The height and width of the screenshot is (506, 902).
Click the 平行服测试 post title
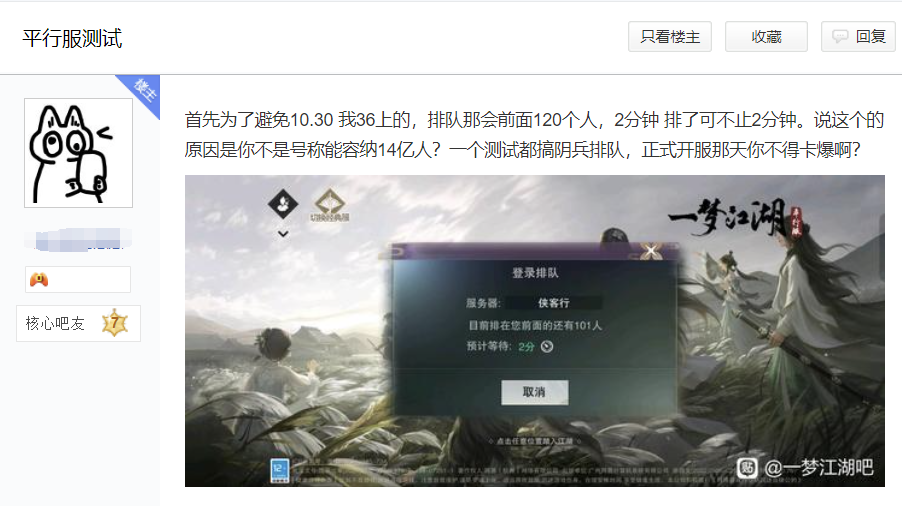tap(72, 39)
